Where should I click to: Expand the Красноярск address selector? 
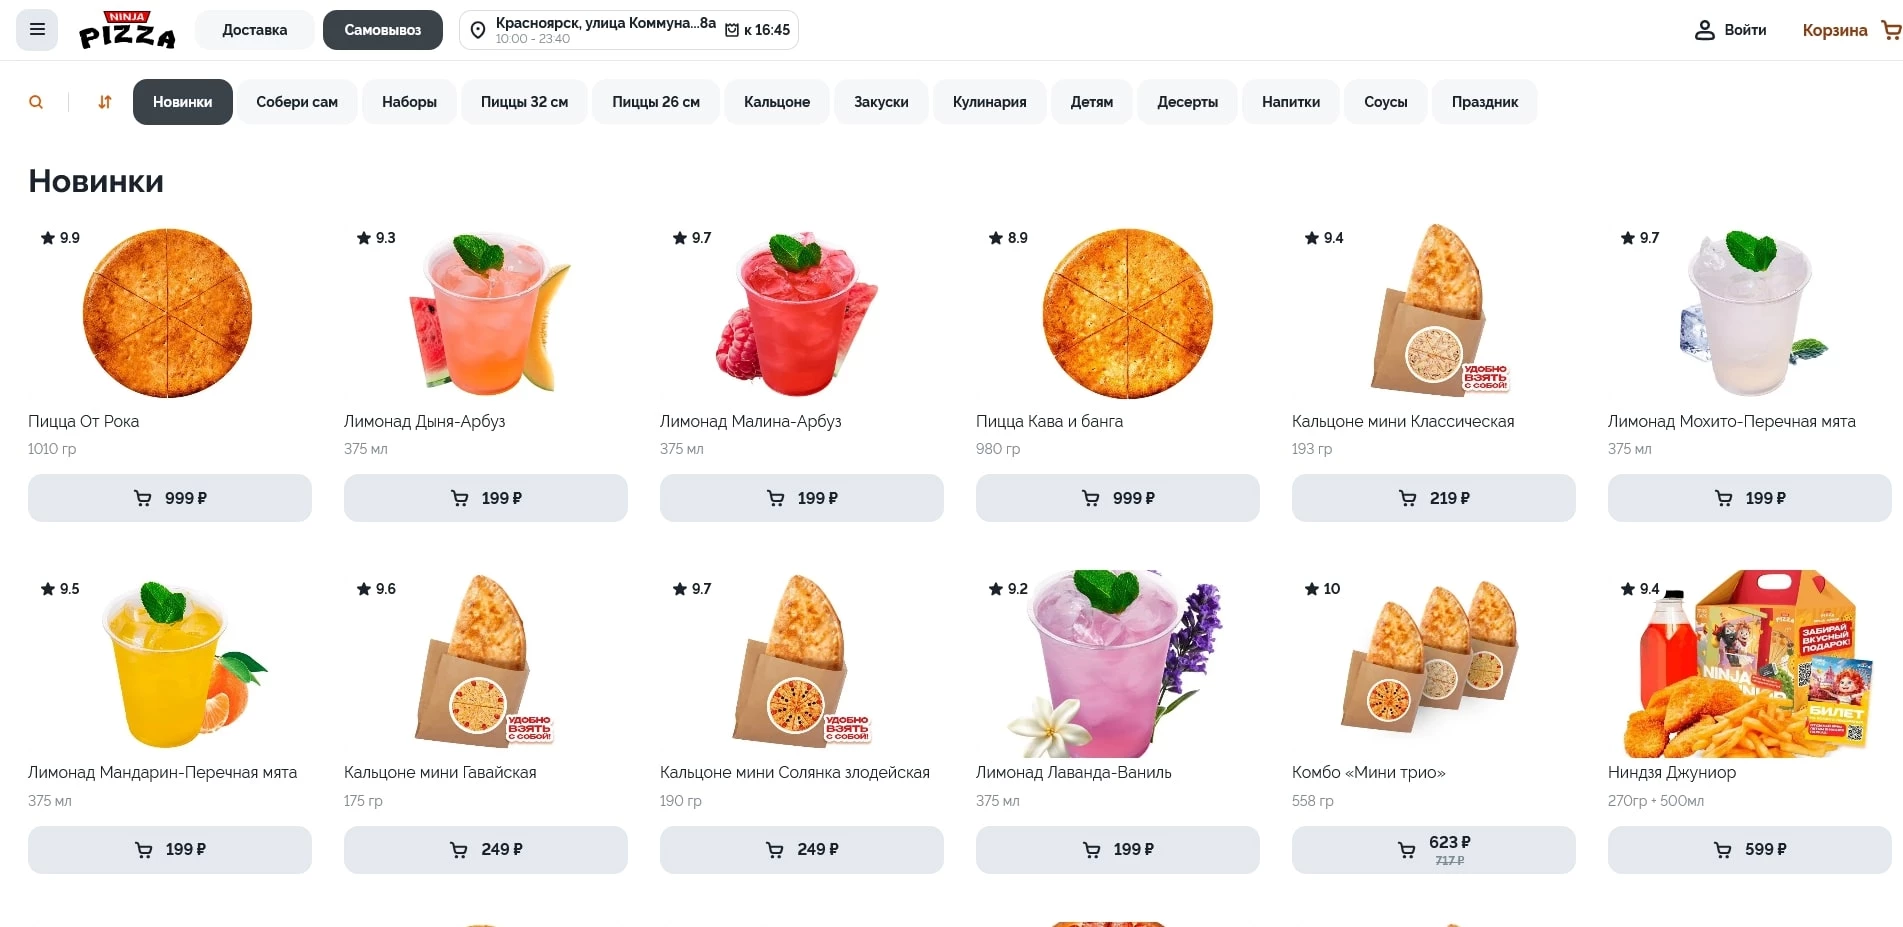click(x=605, y=30)
